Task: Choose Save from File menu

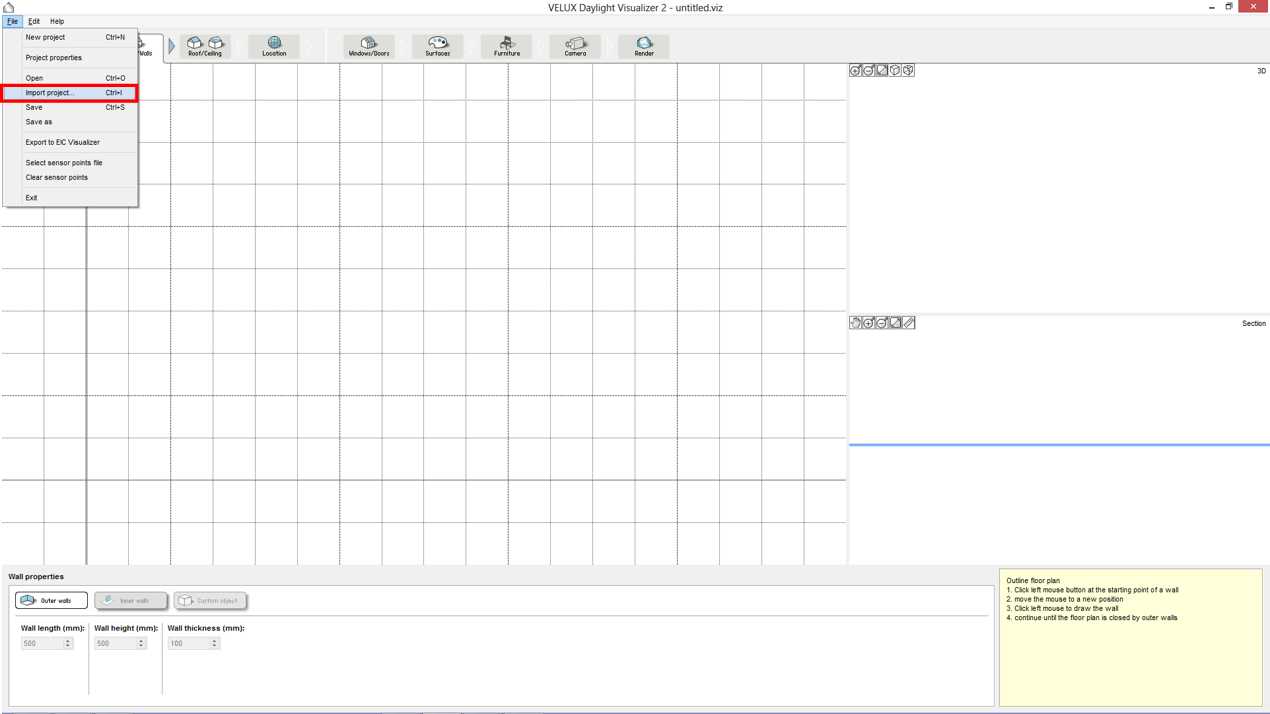Action: [x=70, y=107]
